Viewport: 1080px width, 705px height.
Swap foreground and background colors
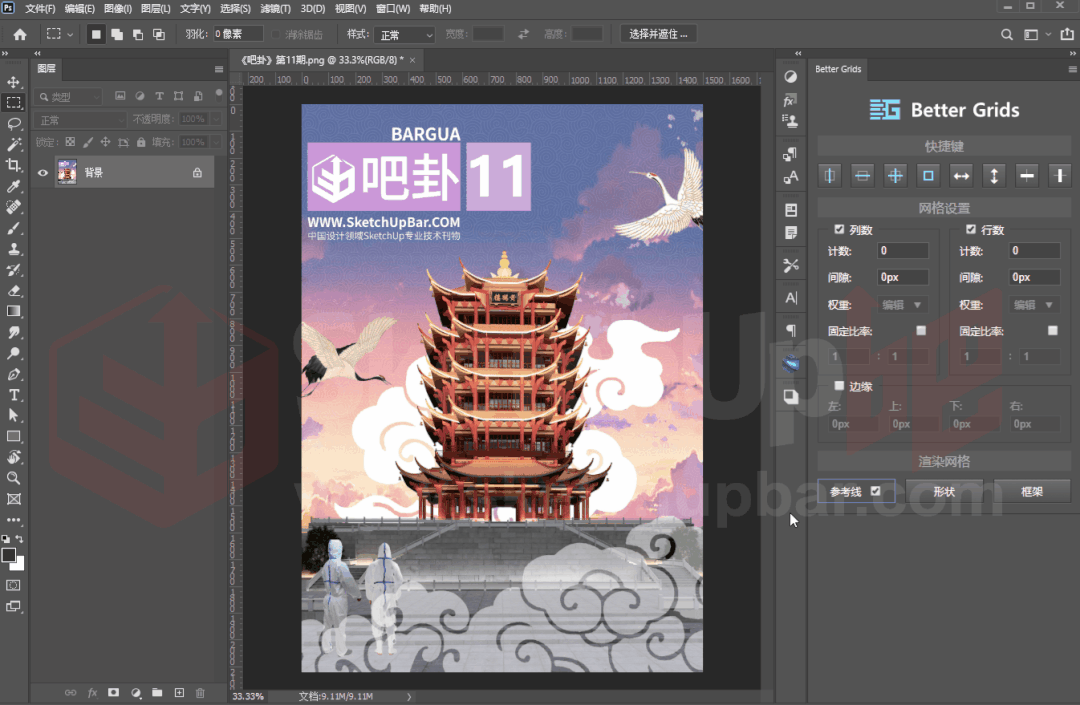pyautogui.click(x=19, y=539)
